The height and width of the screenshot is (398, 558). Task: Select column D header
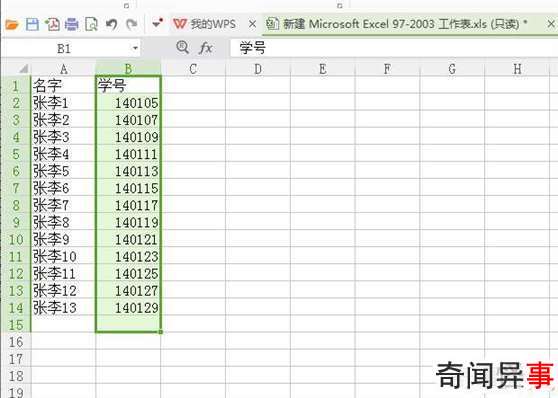(x=258, y=69)
